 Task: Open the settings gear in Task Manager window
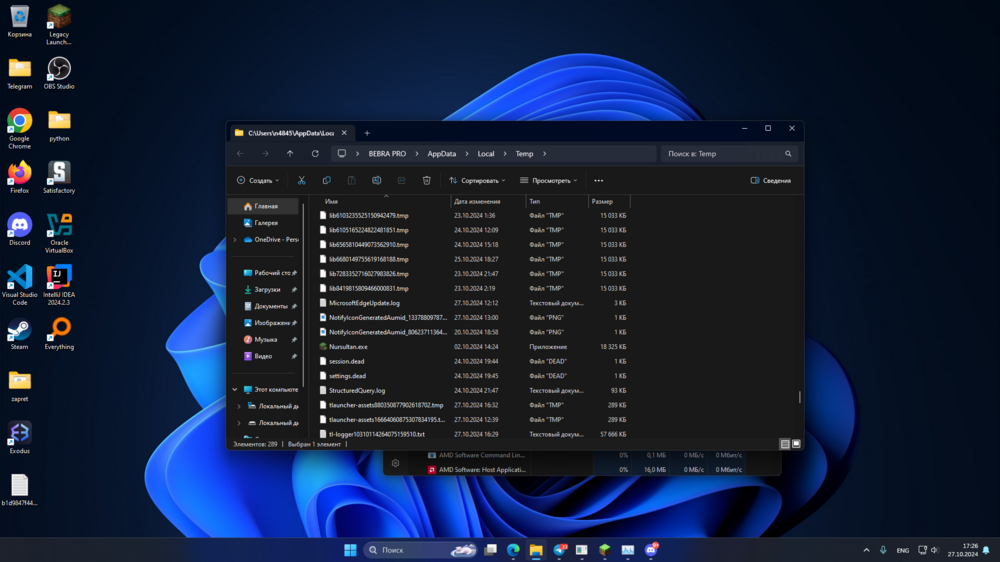(x=395, y=463)
